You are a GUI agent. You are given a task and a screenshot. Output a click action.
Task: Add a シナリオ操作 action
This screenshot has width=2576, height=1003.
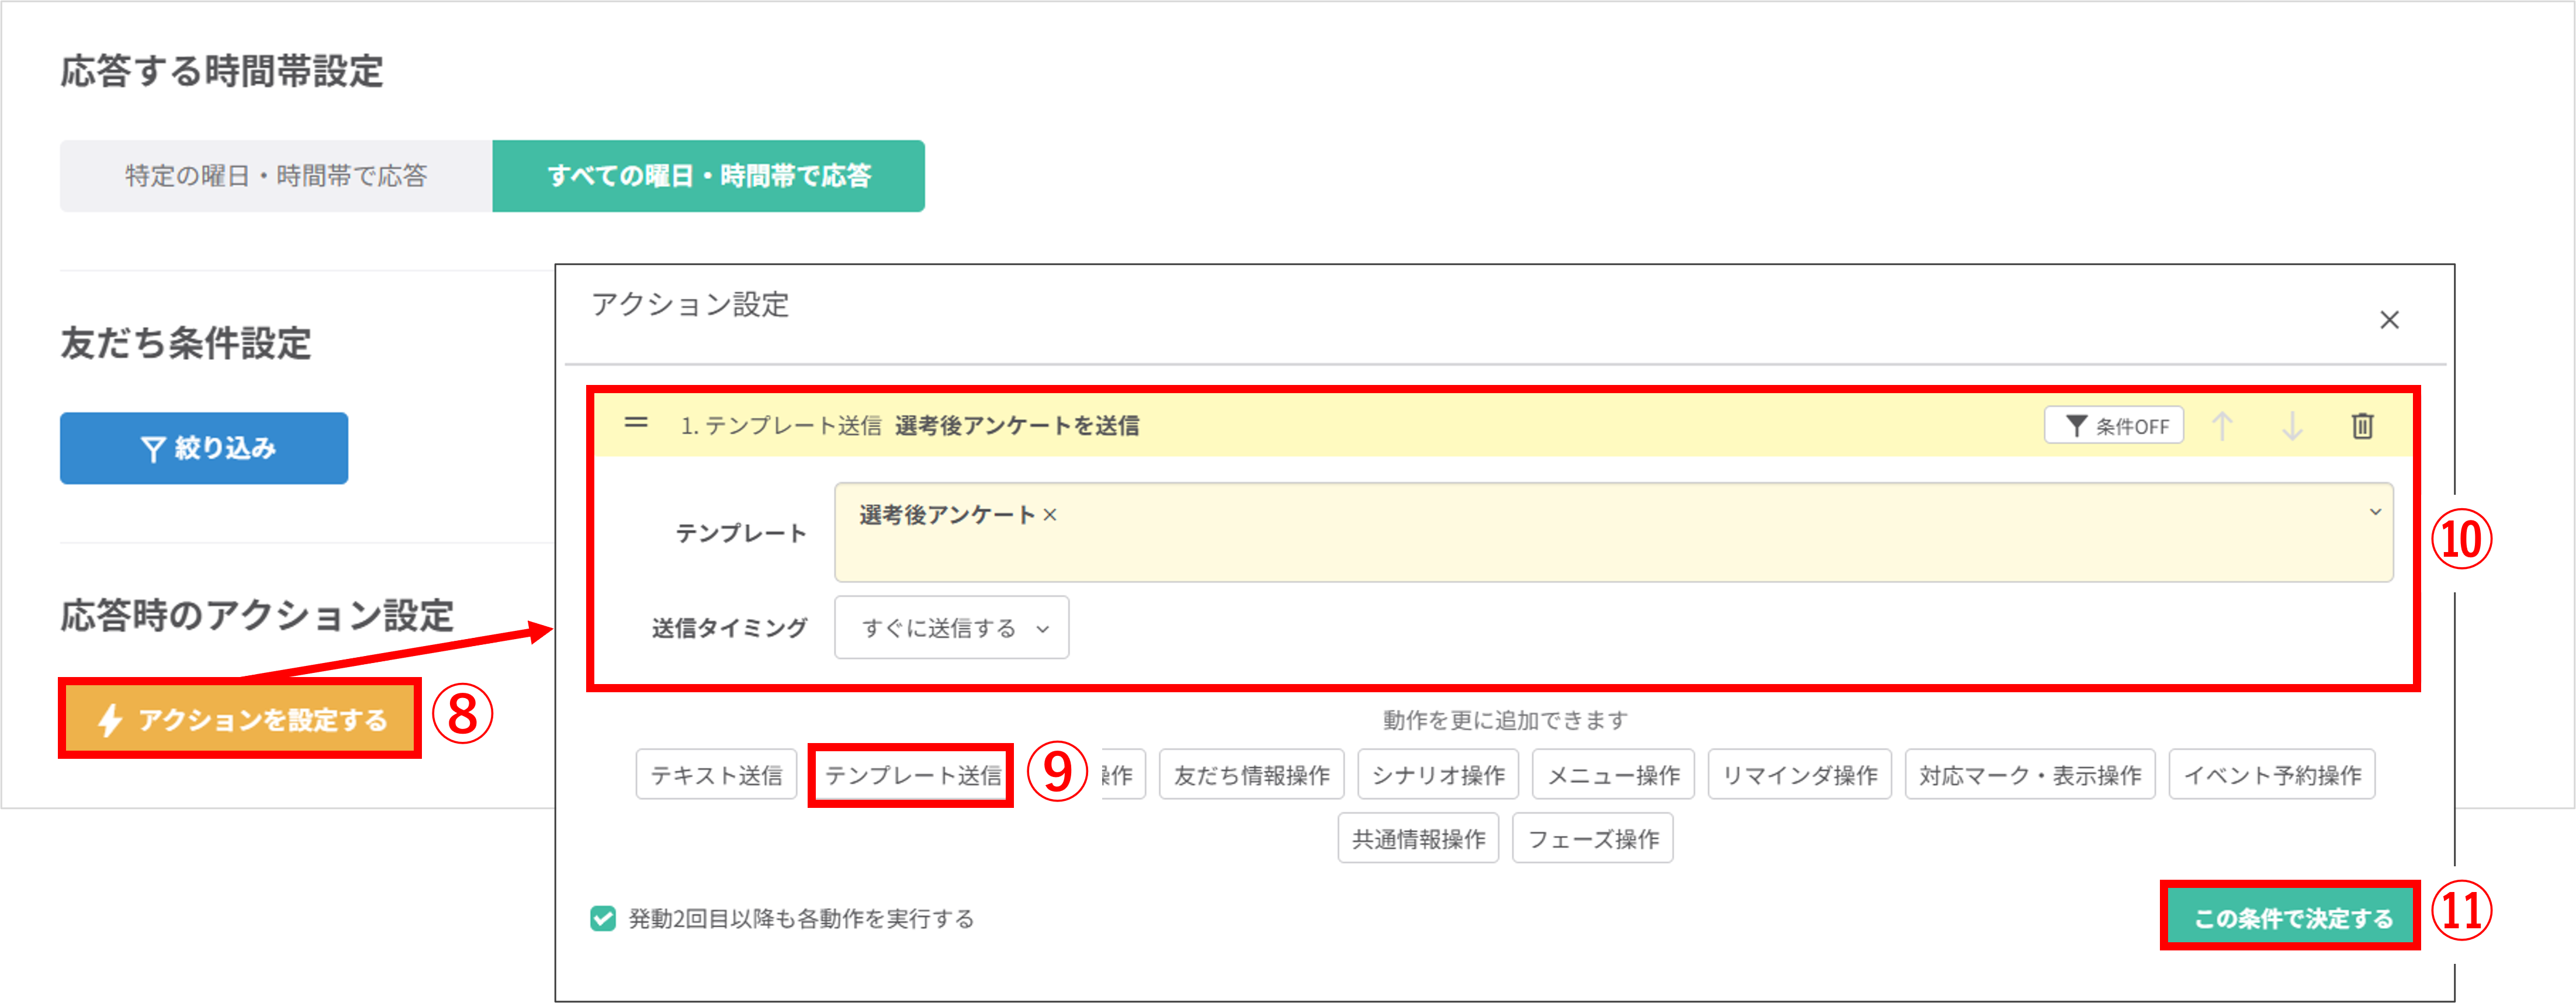1437,774
